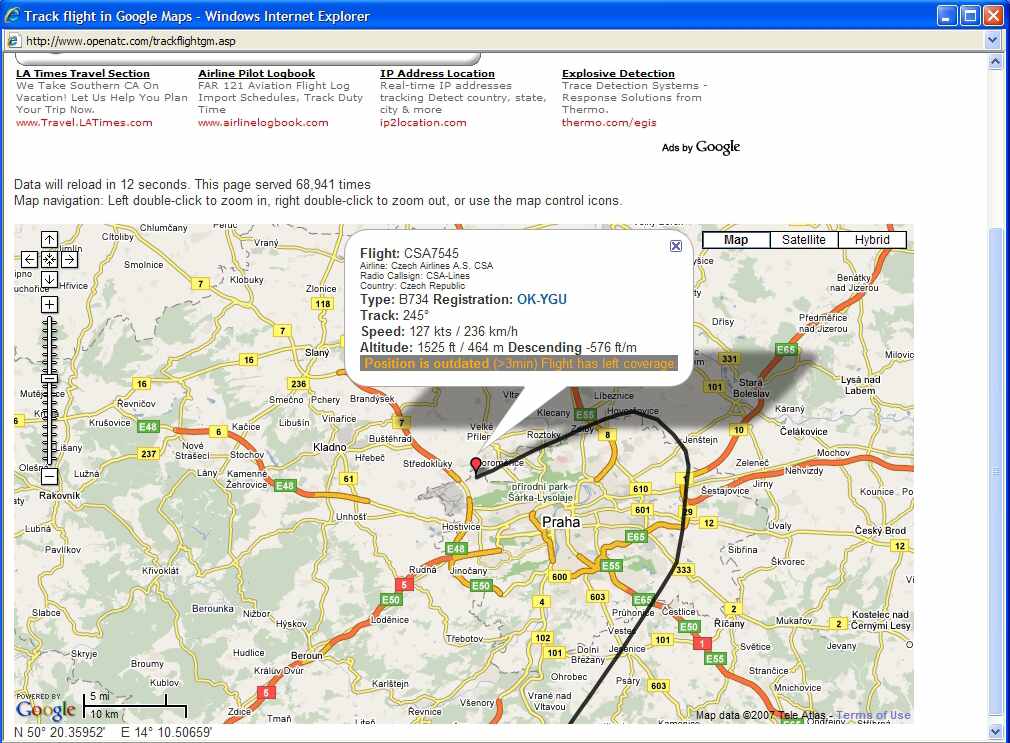1010x743 pixels.
Task: Open aircraft registration OK-YGU link
Action: point(542,300)
